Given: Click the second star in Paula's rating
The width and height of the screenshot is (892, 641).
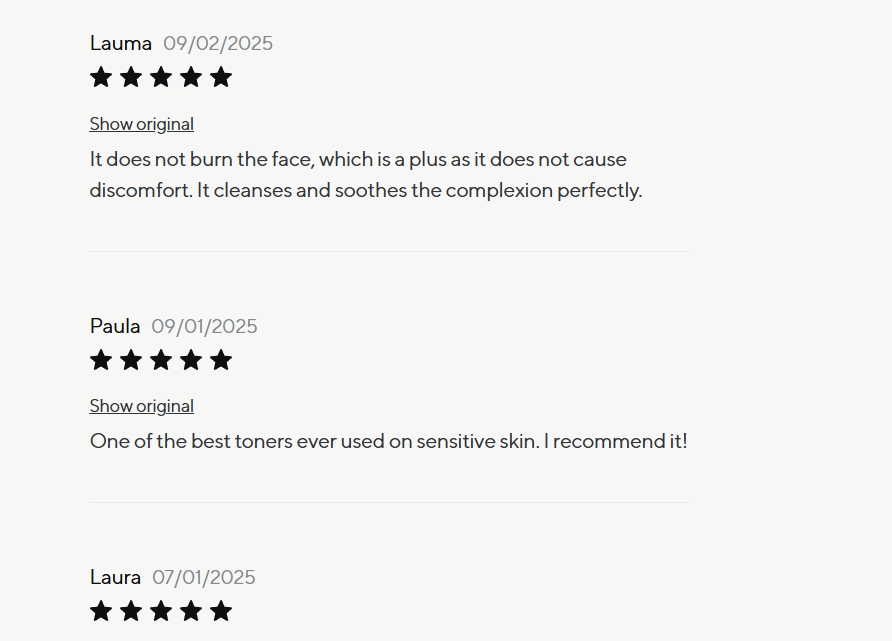Looking at the screenshot, I should pos(131,360).
